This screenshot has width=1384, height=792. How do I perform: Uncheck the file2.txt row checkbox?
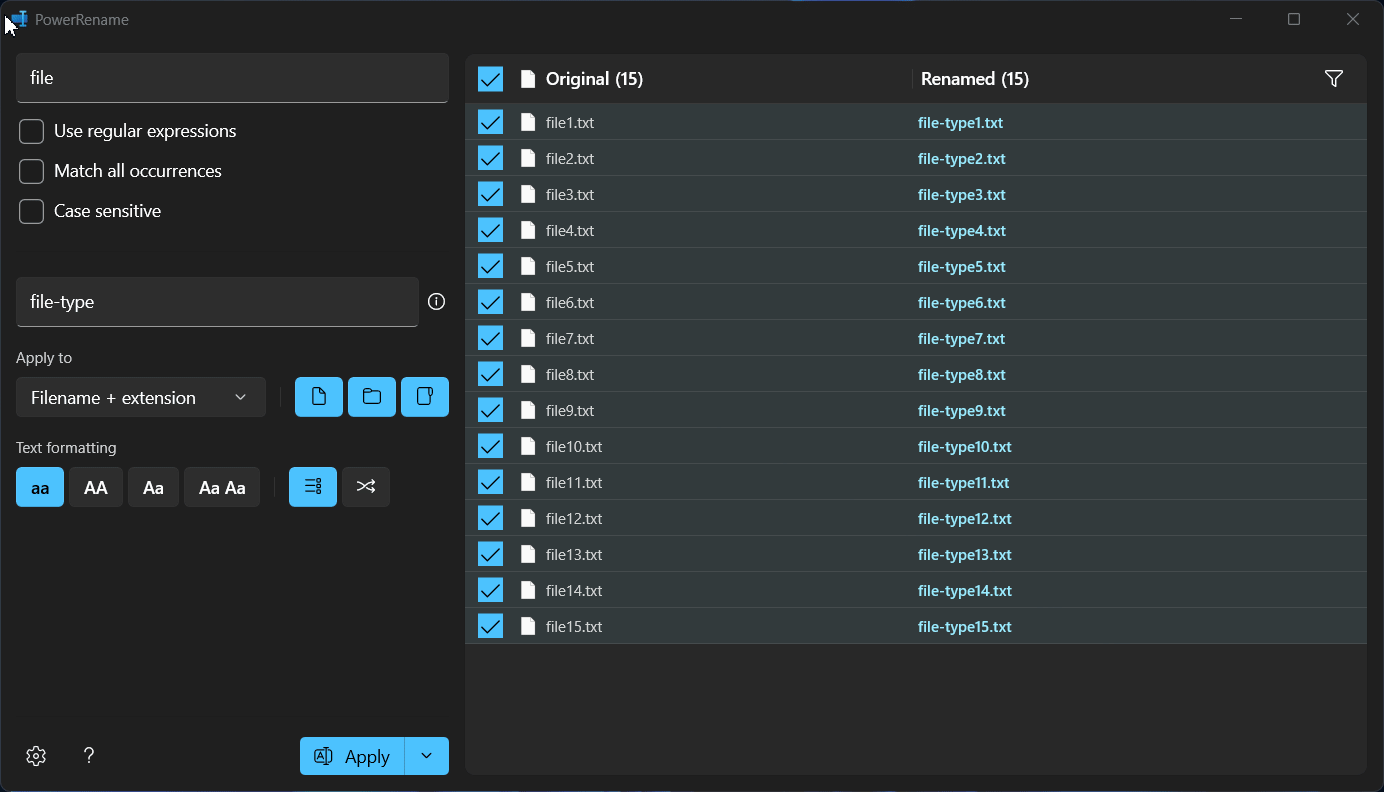490,158
